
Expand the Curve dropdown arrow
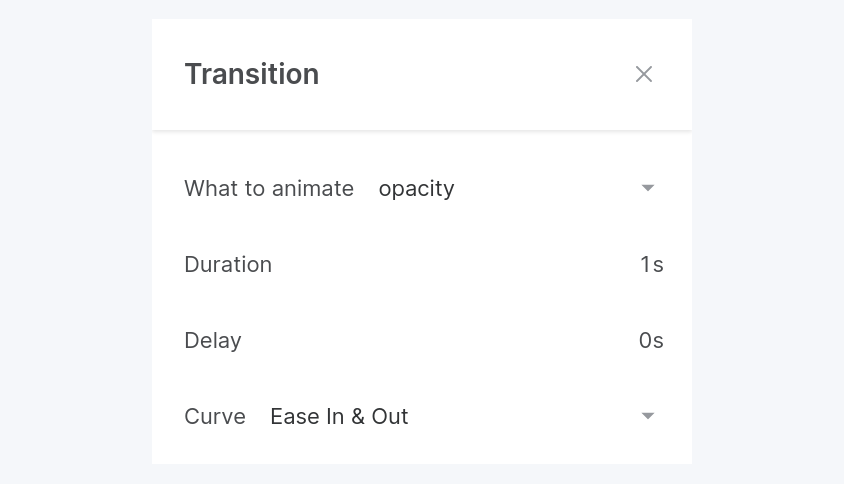tap(648, 416)
